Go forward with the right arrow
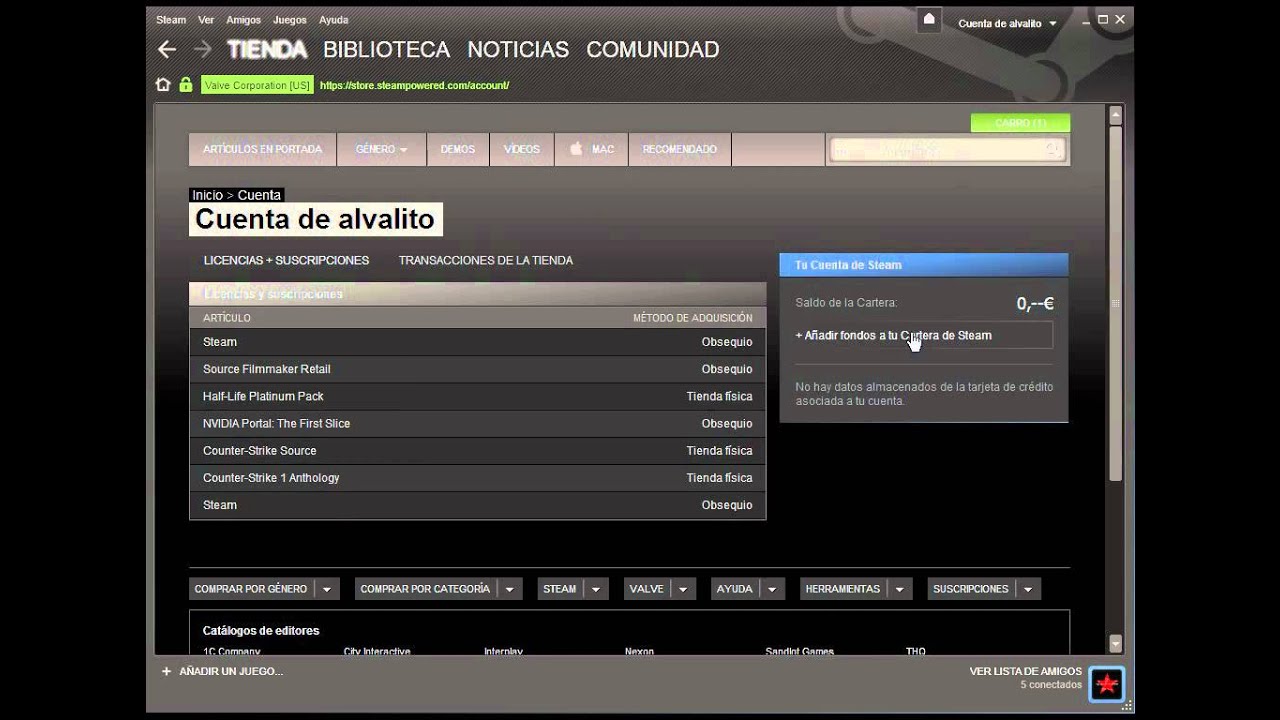The height and width of the screenshot is (720, 1280). click(x=202, y=49)
